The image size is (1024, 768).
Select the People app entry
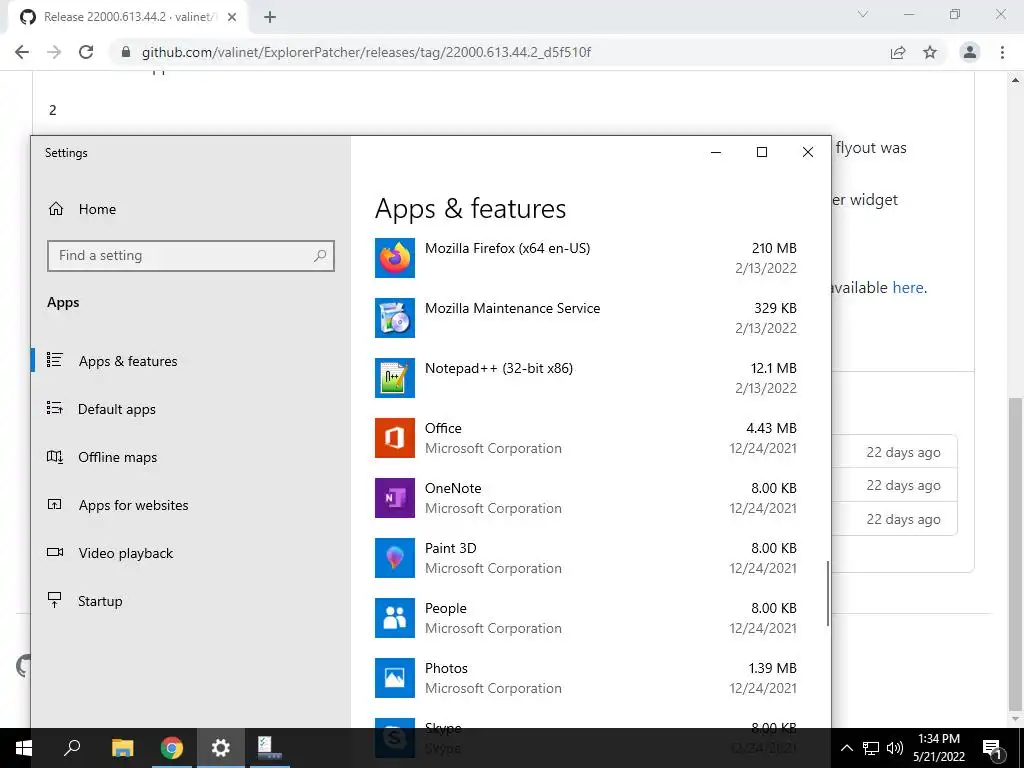point(586,618)
